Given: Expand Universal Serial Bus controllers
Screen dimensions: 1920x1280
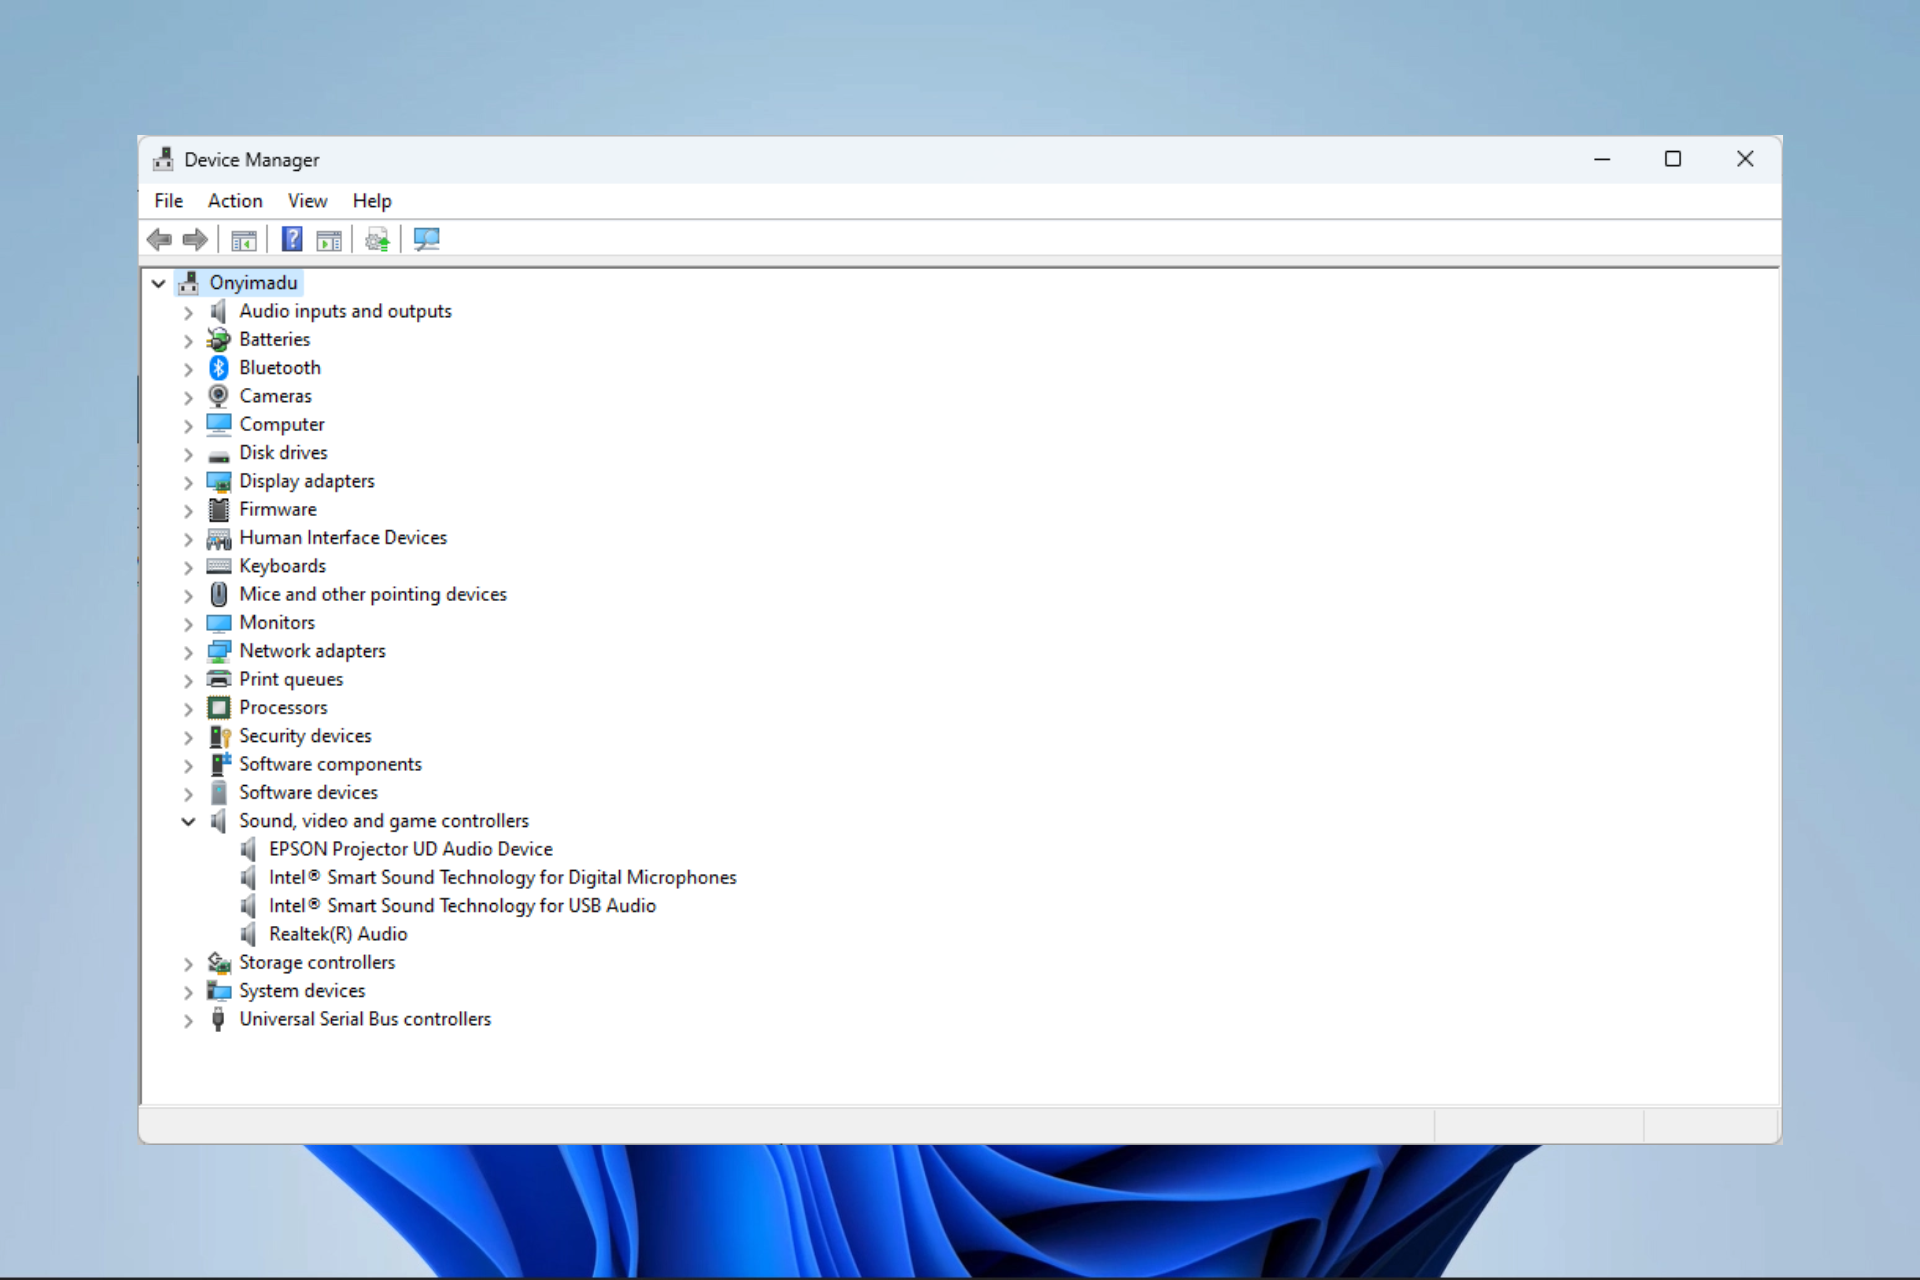Looking at the screenshot, I should (x=188, y=1020).
